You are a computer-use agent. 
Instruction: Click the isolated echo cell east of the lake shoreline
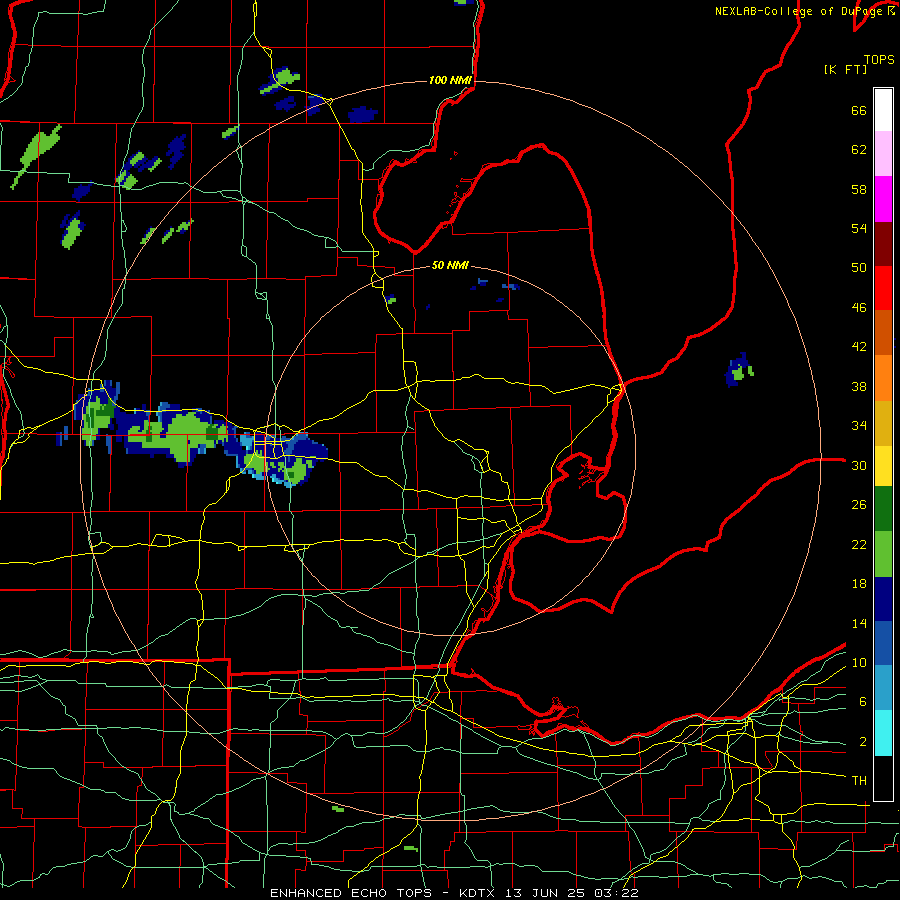[x=739, y=370]
